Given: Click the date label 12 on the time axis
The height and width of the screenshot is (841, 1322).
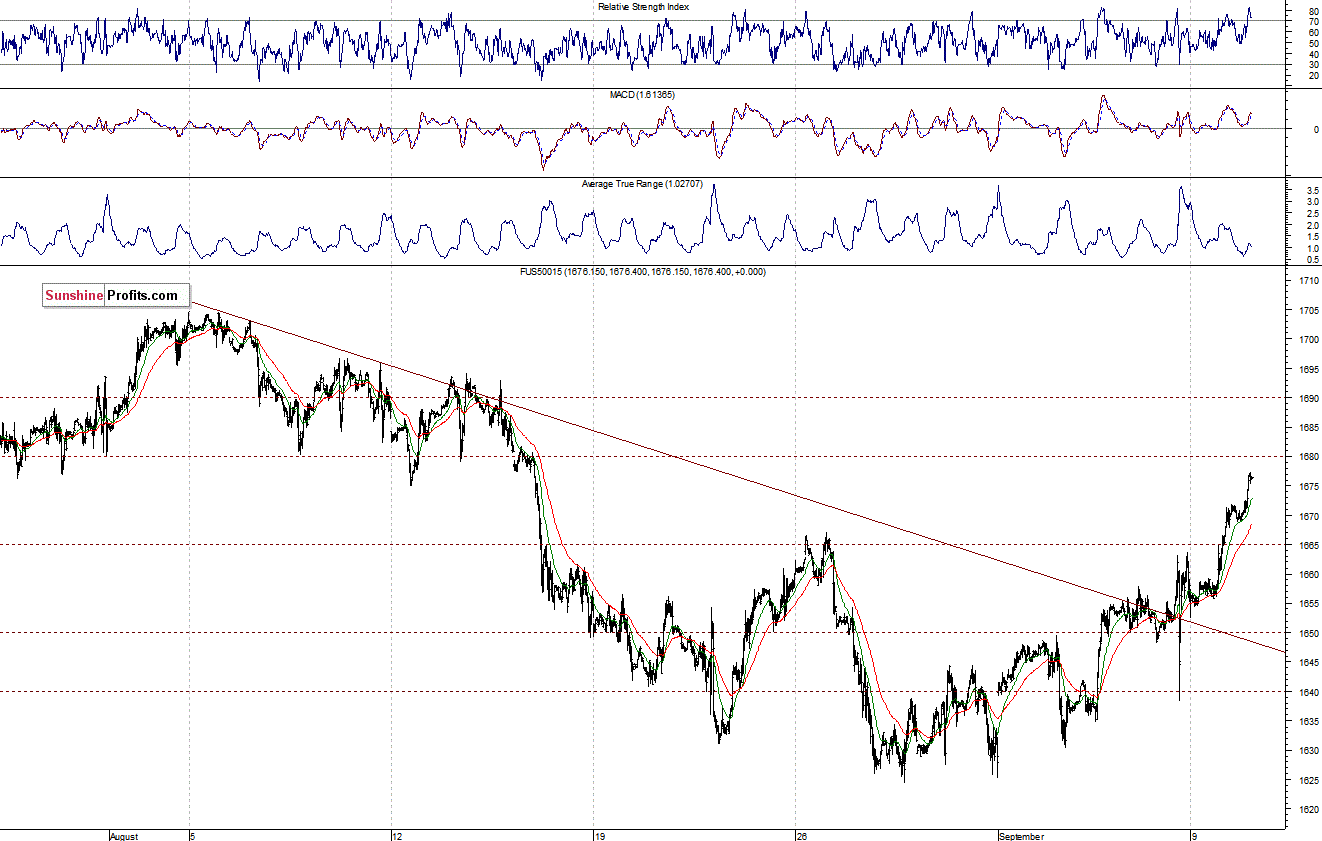Looking at the screenshot, I should tap(398, 835).
